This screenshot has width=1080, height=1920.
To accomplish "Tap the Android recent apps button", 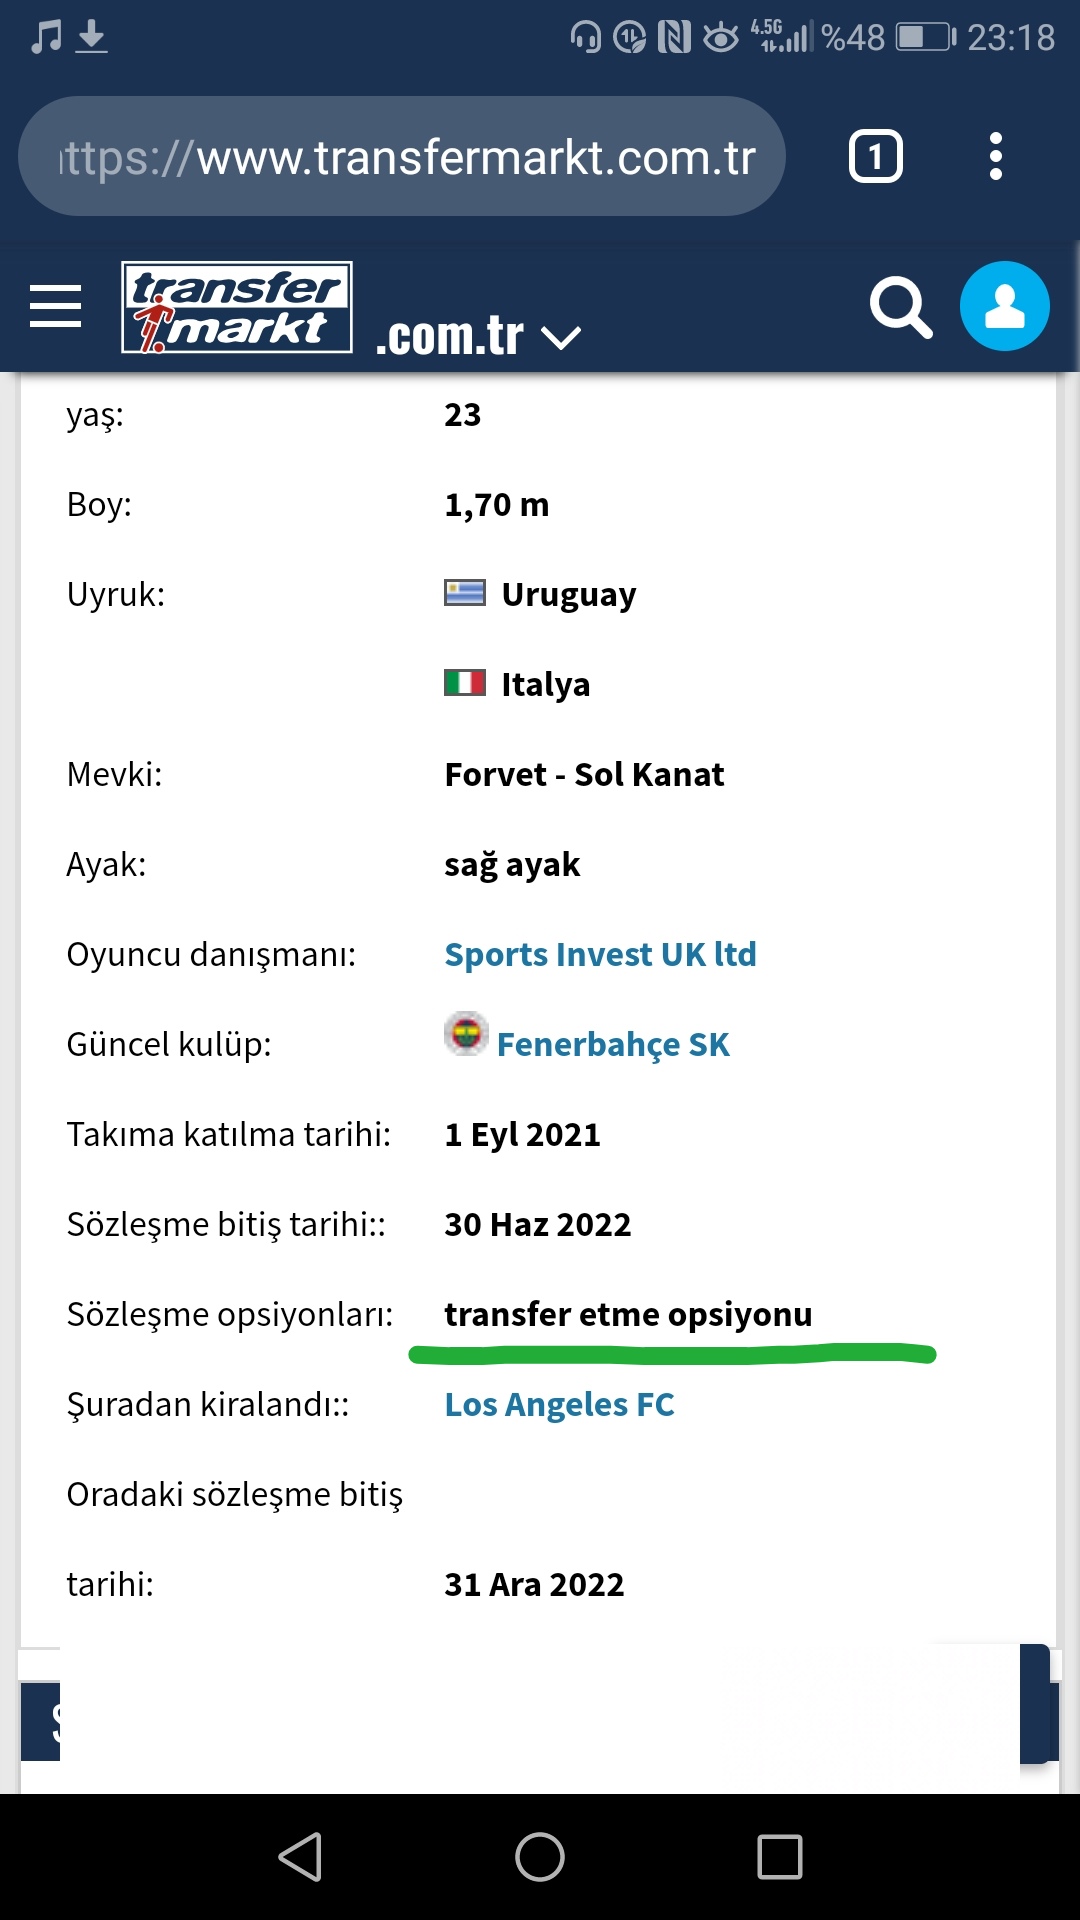I will point(780,1857).
